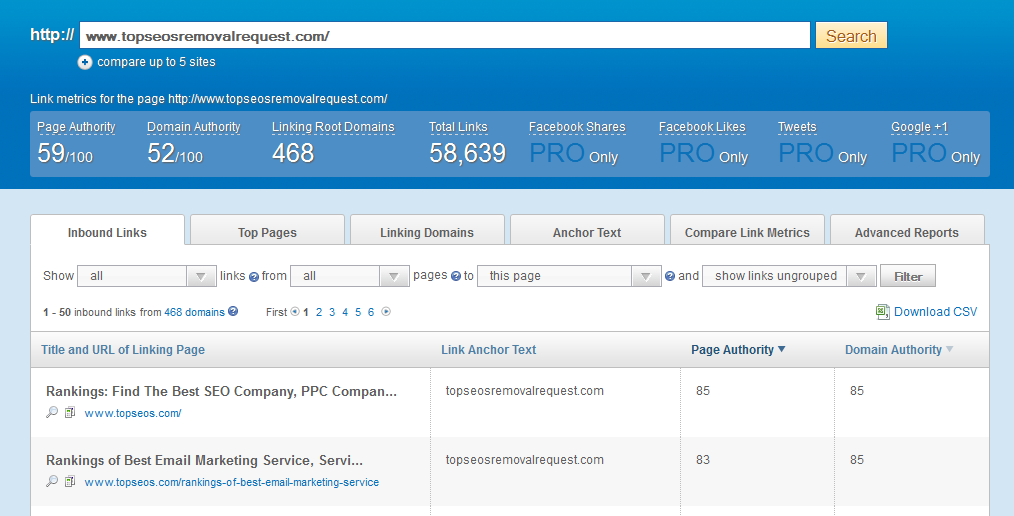Click the Search button
The height and width of the screenshot is (516, 1014).
[851, 36]
